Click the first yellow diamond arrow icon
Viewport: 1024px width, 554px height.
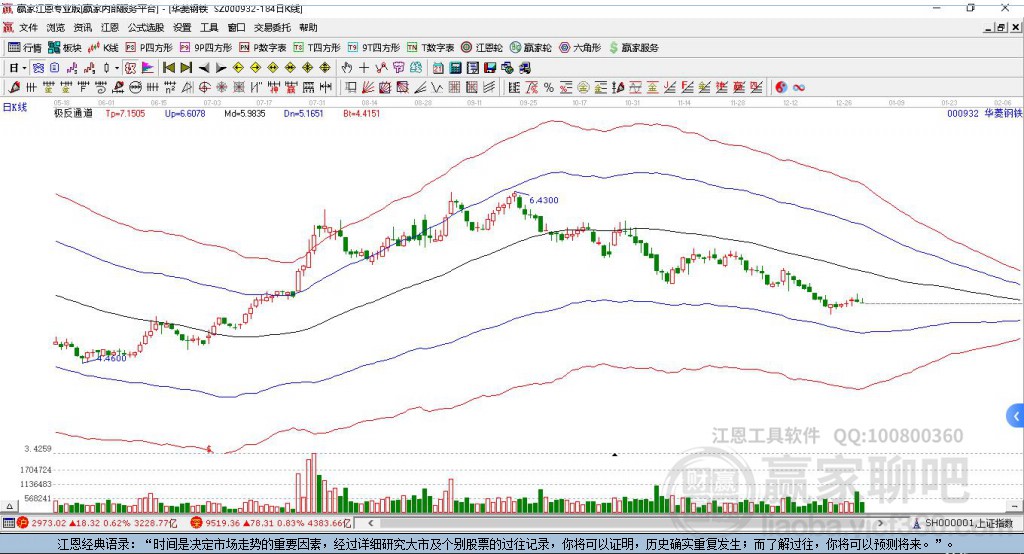click(238, 67)
